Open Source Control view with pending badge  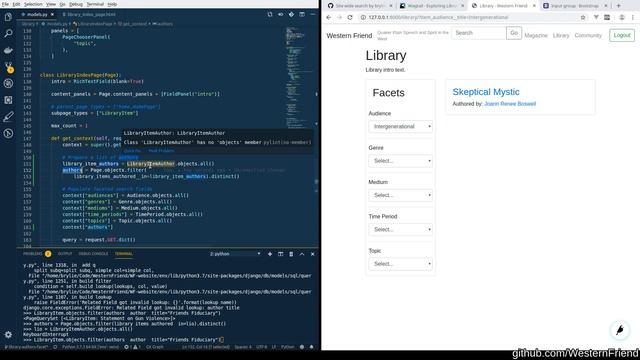[8, 67]
